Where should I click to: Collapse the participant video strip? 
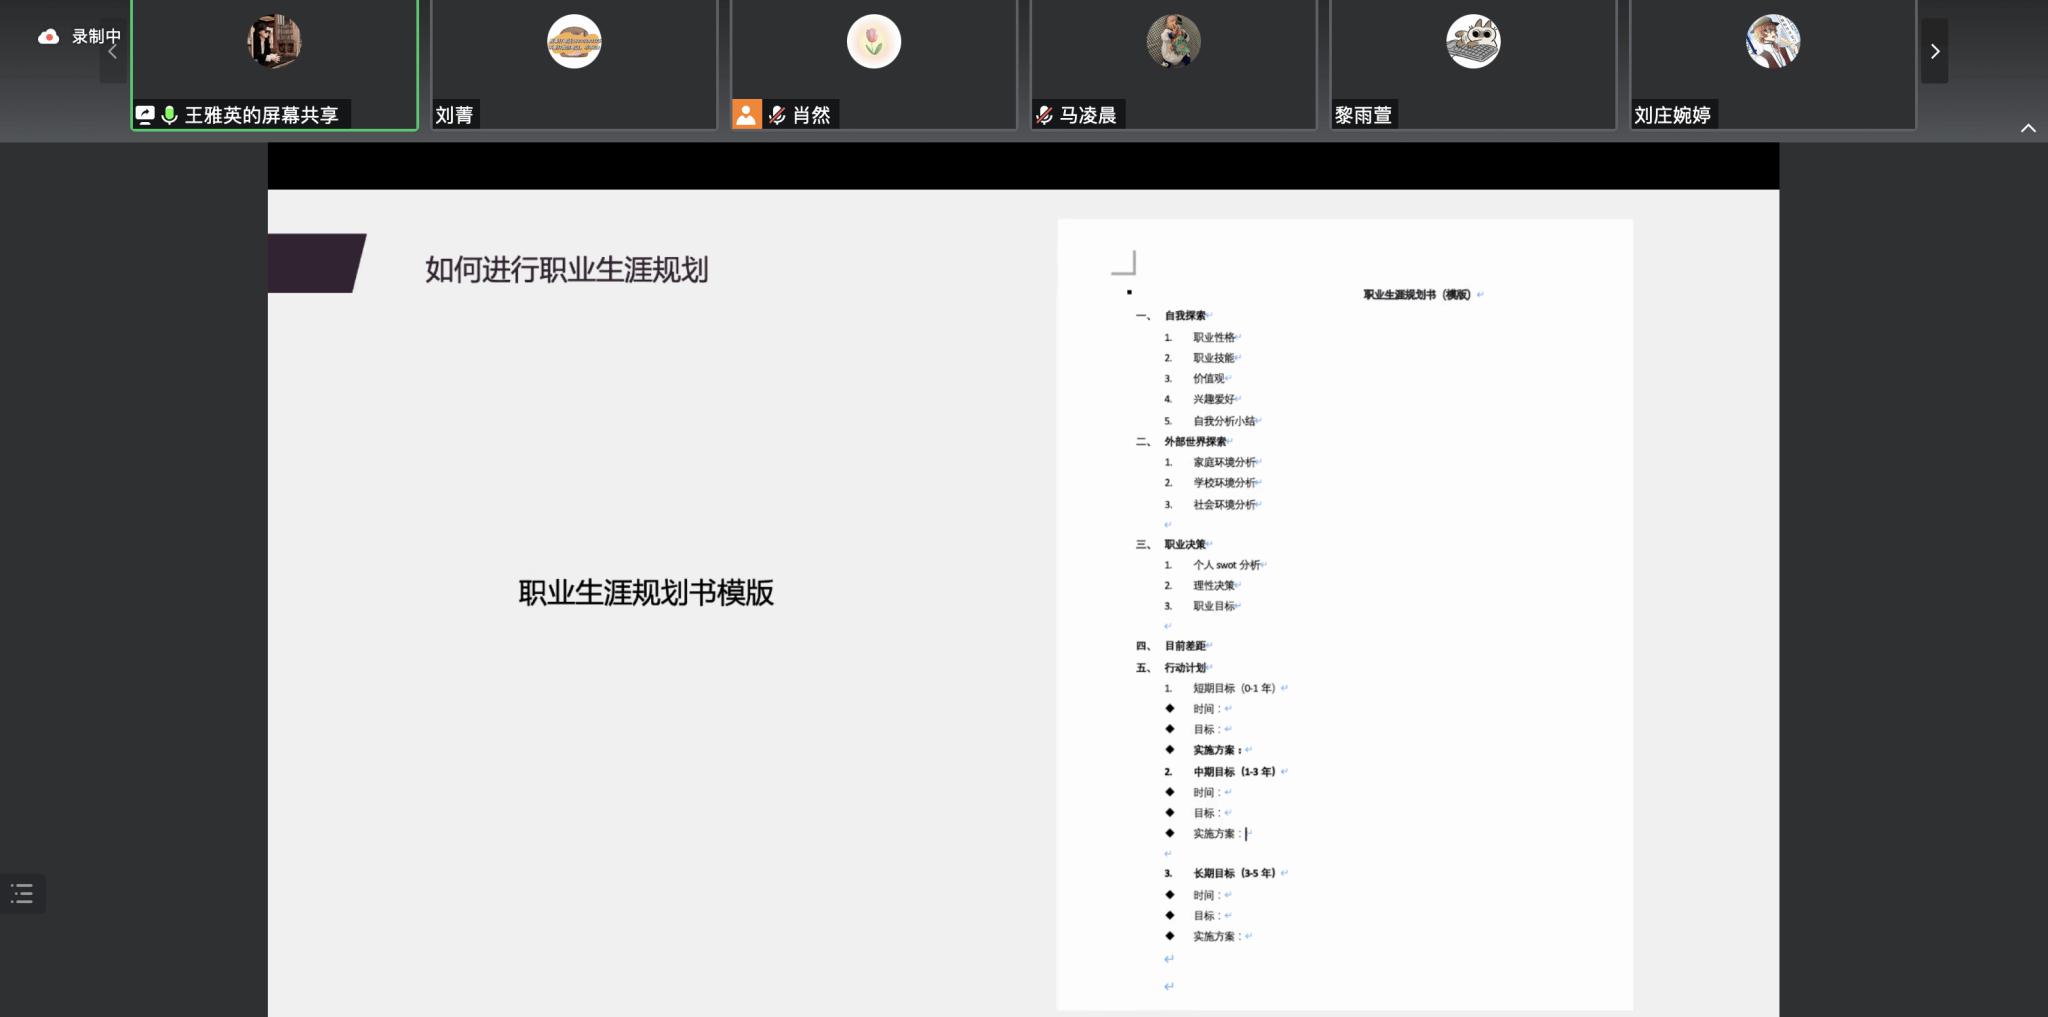click(x=2027, y=128)
